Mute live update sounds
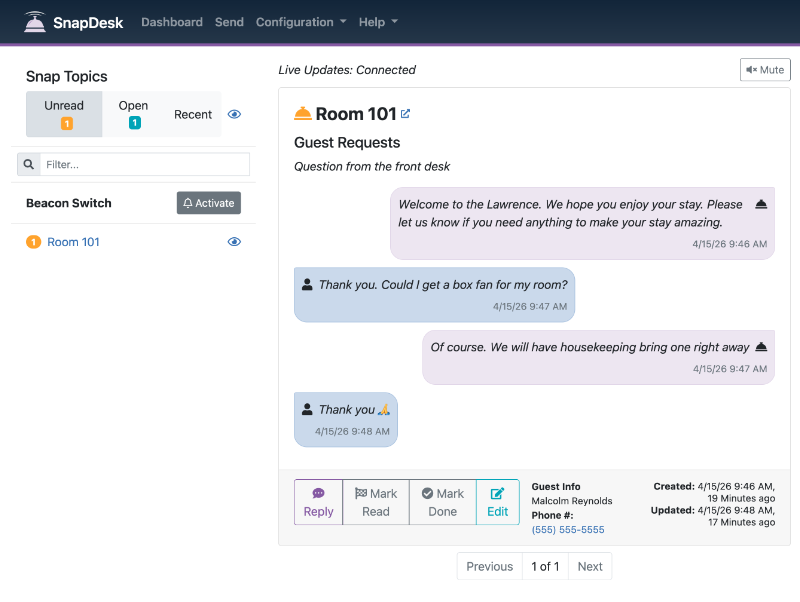 tap(765, 70)
